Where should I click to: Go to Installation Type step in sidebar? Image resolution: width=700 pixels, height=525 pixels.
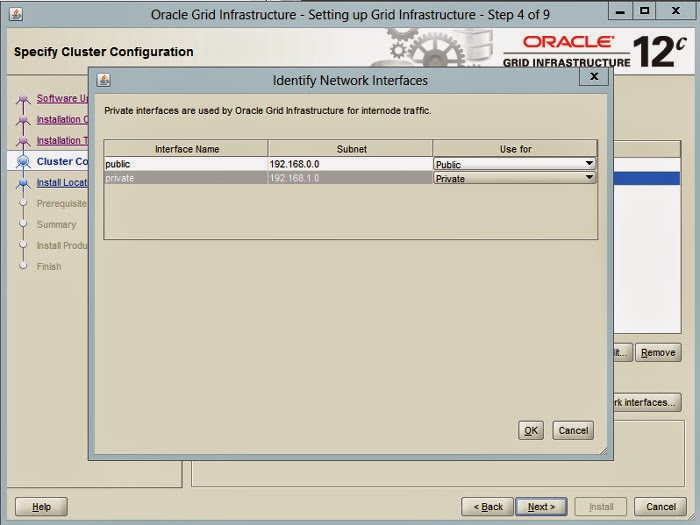(62, 140)
